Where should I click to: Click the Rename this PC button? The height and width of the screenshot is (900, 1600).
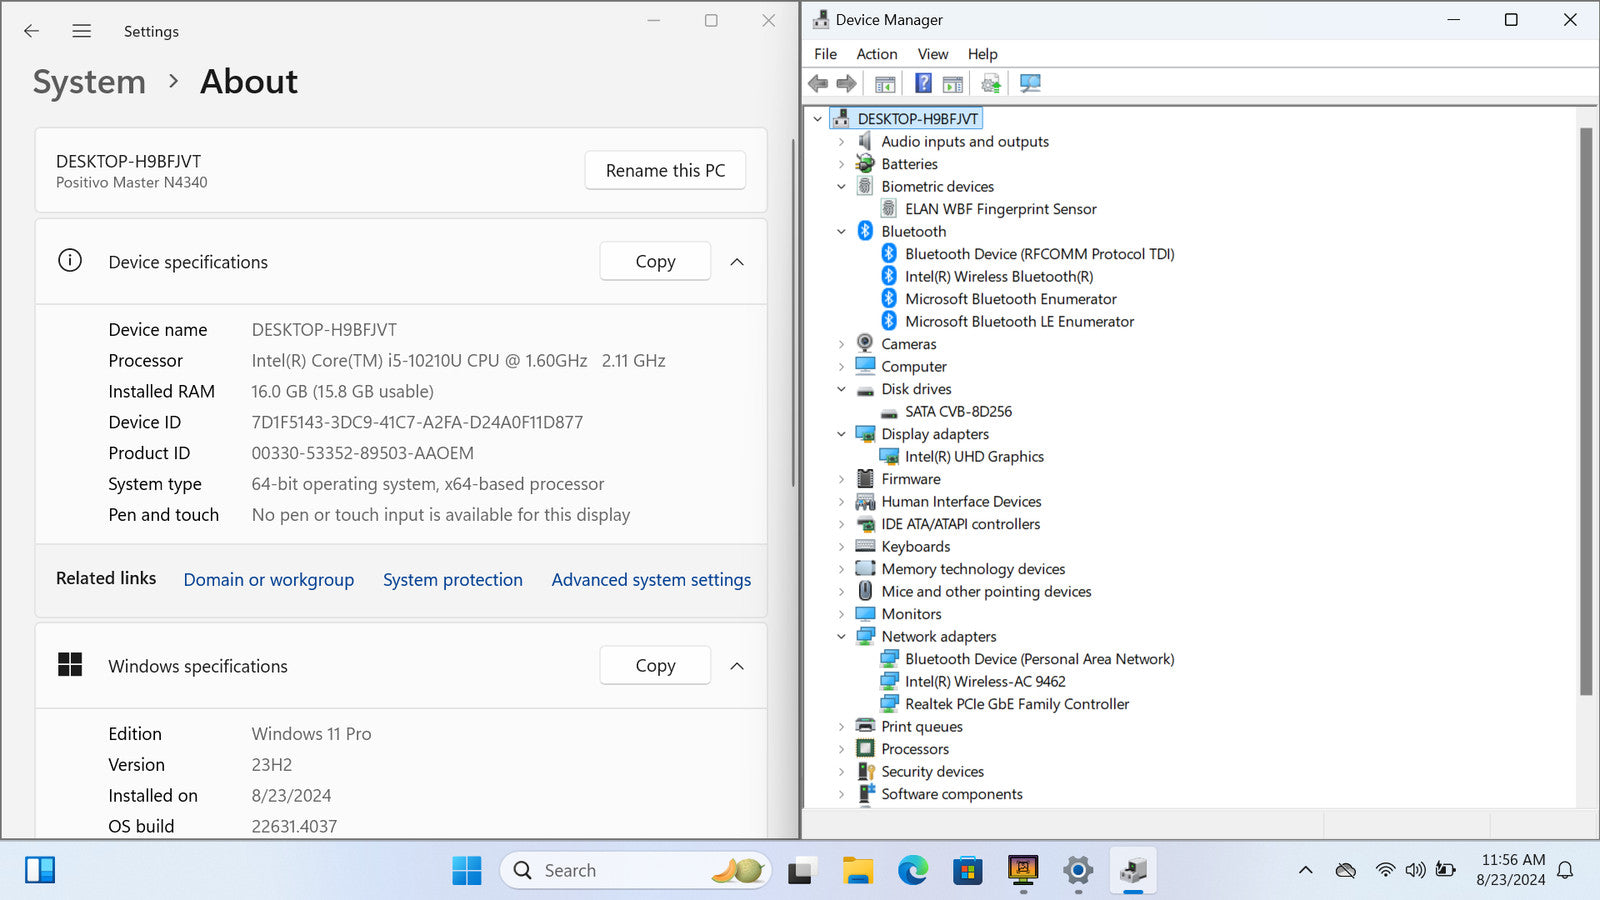click(x=665, y=171)
